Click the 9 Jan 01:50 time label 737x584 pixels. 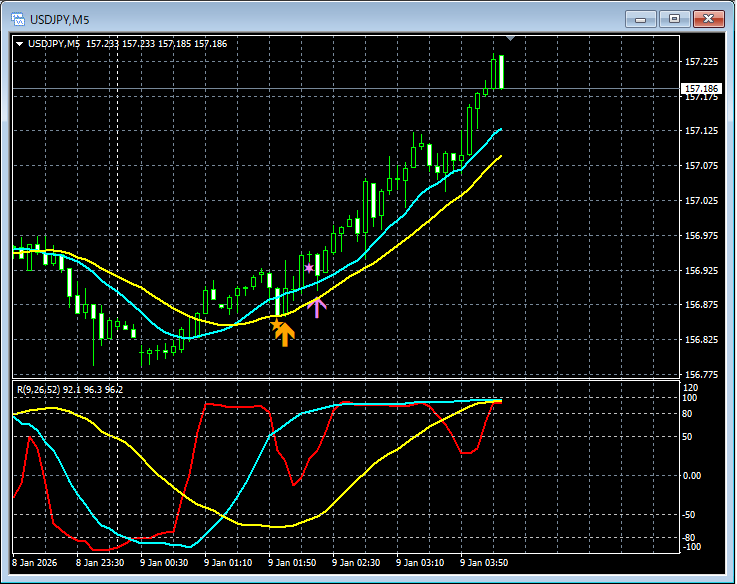292,563
